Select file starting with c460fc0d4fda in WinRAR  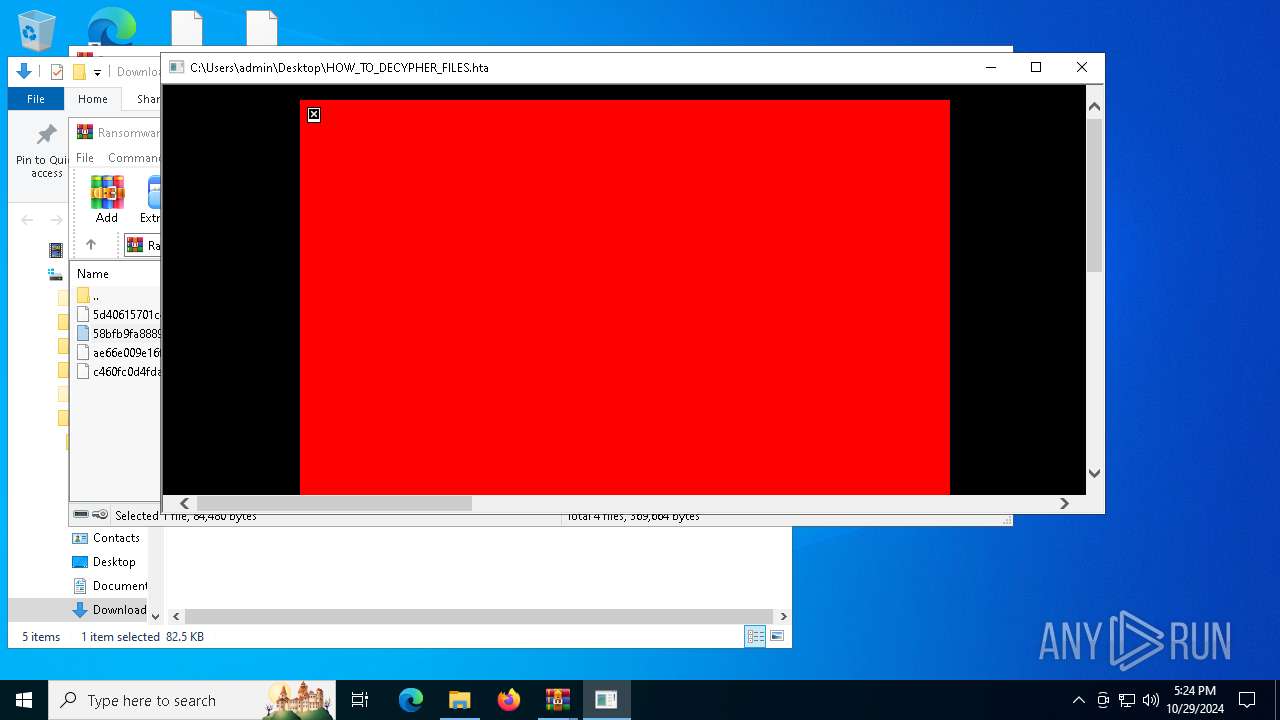pyautogui.click(x=118, y=372)
